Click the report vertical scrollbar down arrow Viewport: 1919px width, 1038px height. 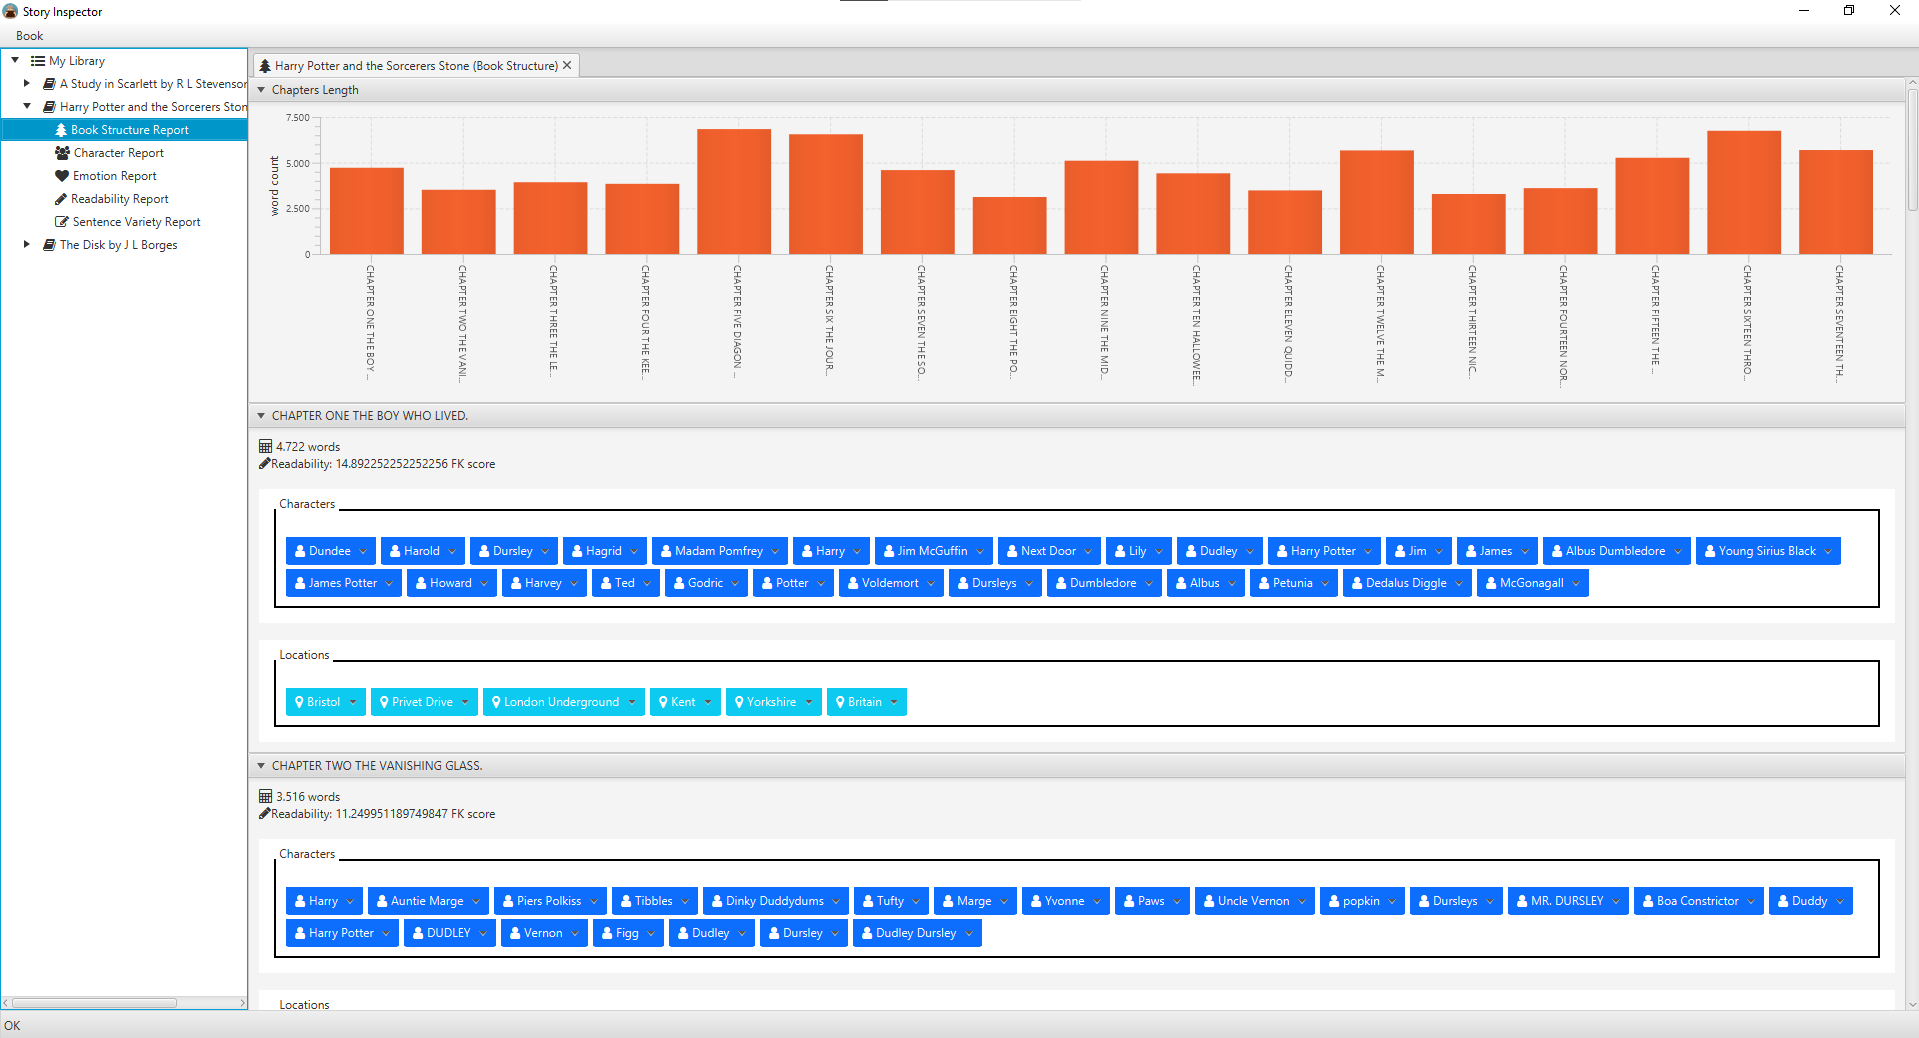[1912, 1004]
